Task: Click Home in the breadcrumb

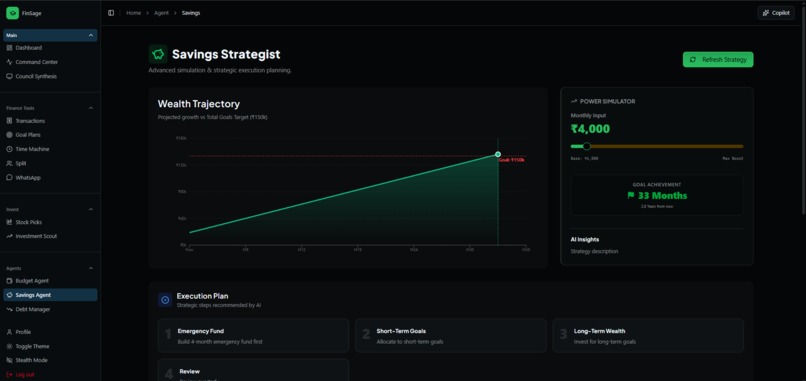Action: click(134, 13)
